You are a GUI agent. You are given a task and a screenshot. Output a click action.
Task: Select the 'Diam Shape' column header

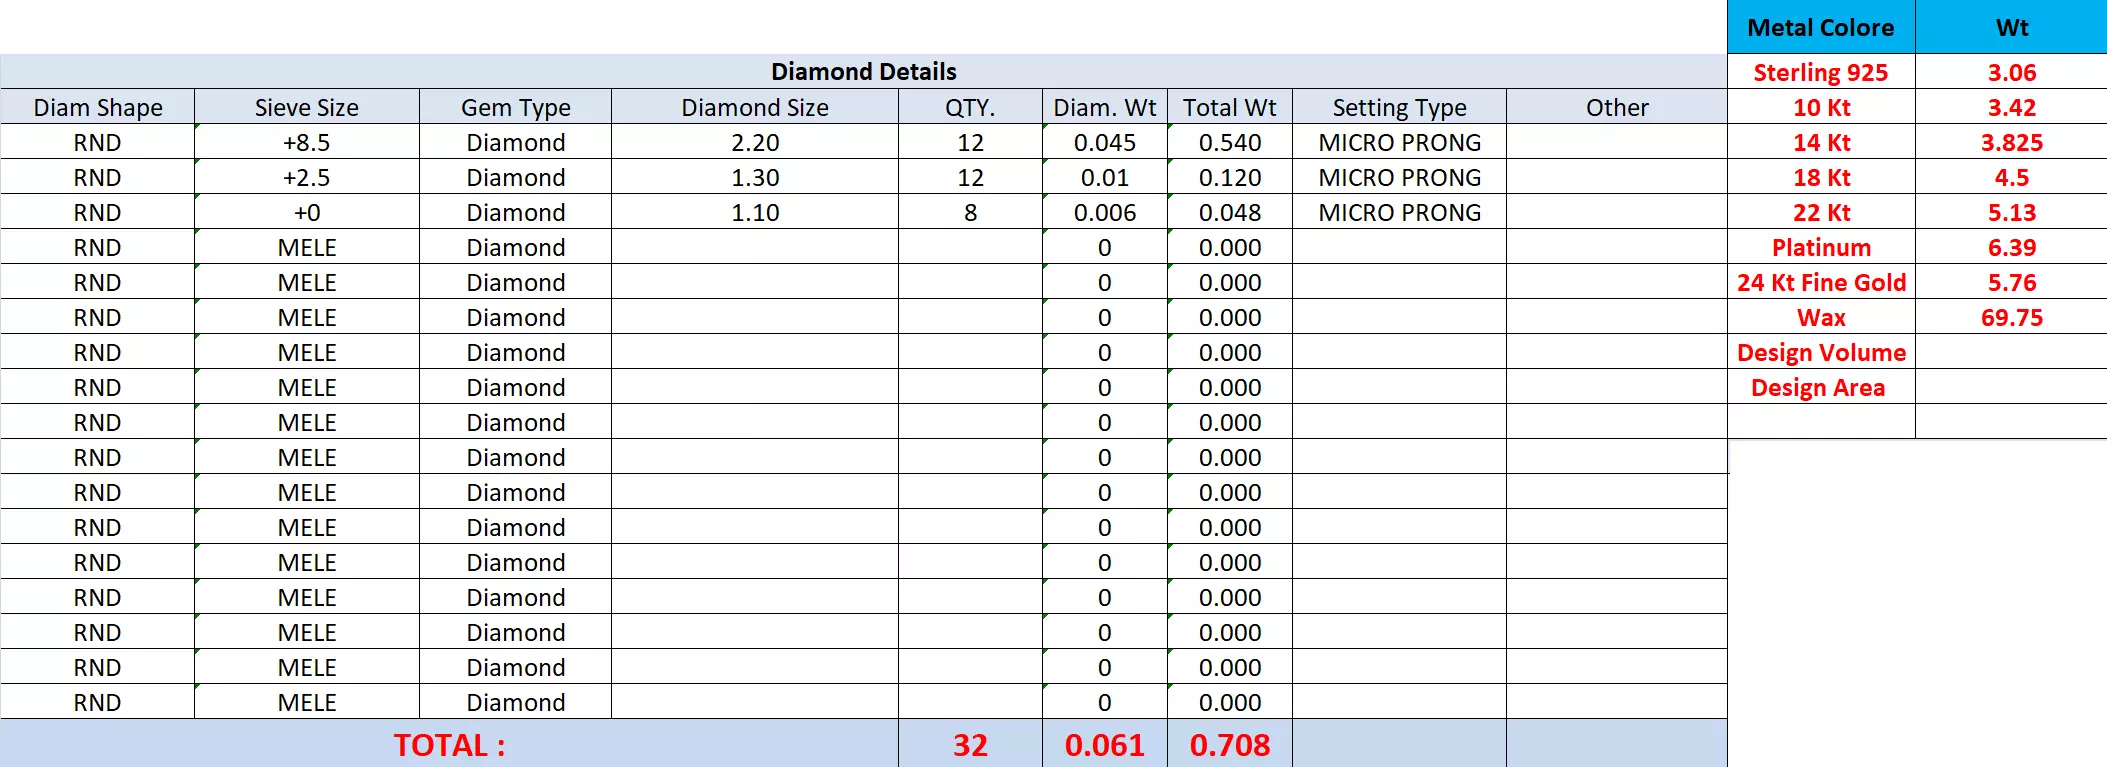point(98,107)
